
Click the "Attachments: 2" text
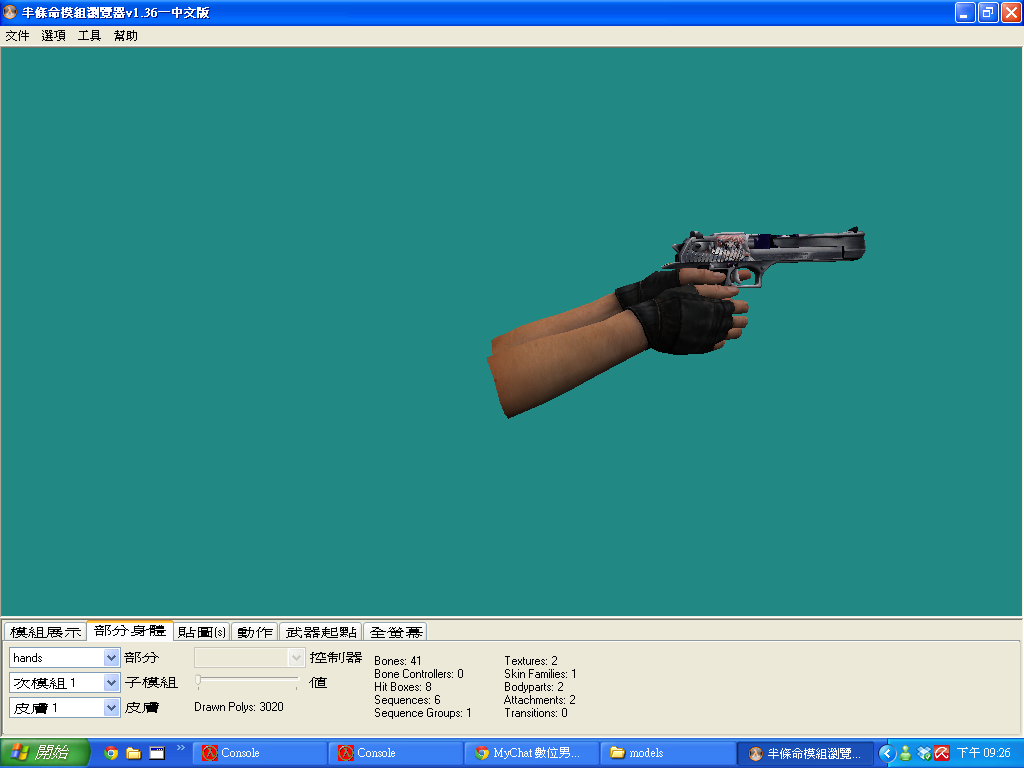pyautogui.click(x=539, y=700)
